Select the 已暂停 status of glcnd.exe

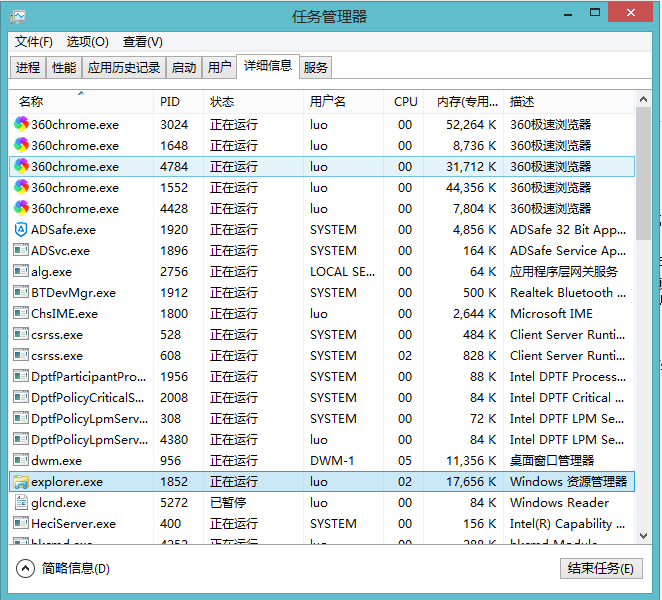[x=228, y=502]
